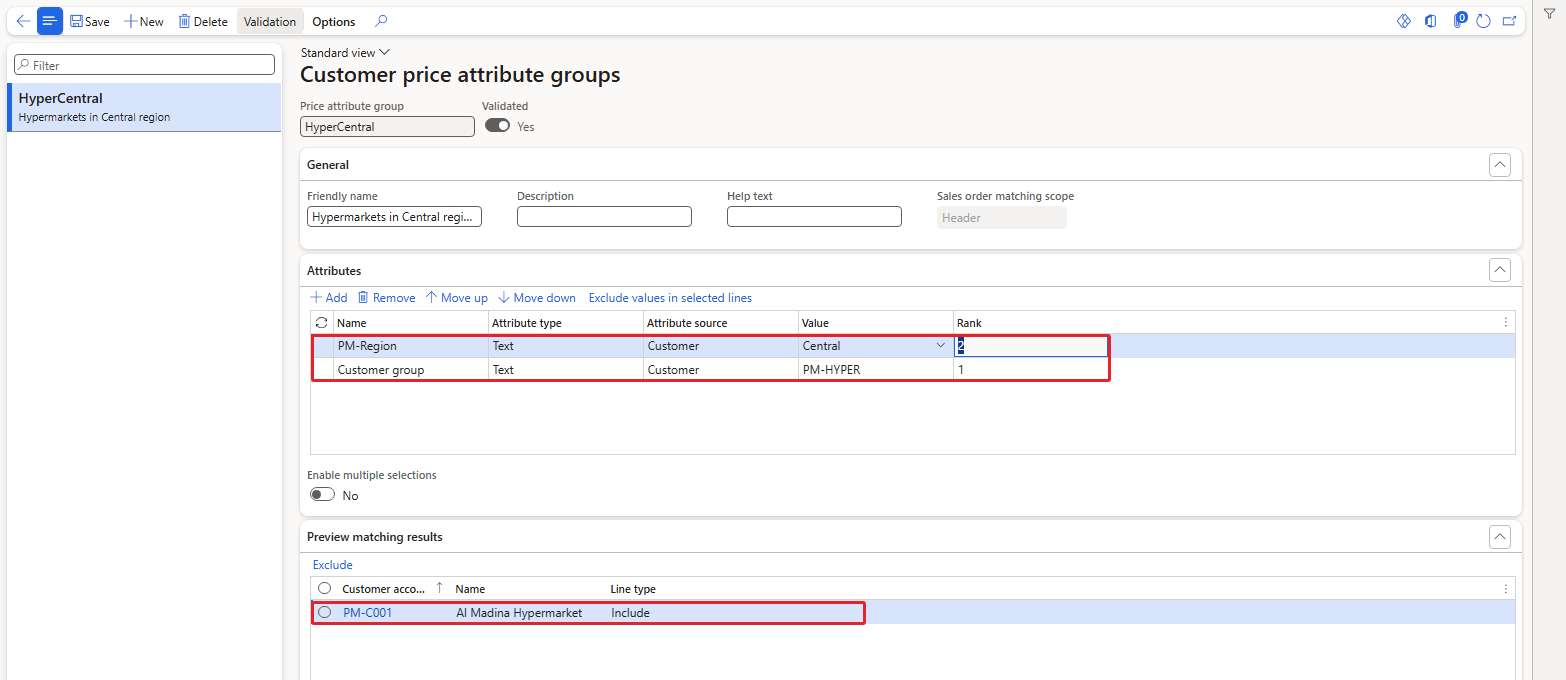Viewport: 1566px width, 680px height.
Task: Click the Value column header
Action: pyautogui.click(x=876, y=323)
